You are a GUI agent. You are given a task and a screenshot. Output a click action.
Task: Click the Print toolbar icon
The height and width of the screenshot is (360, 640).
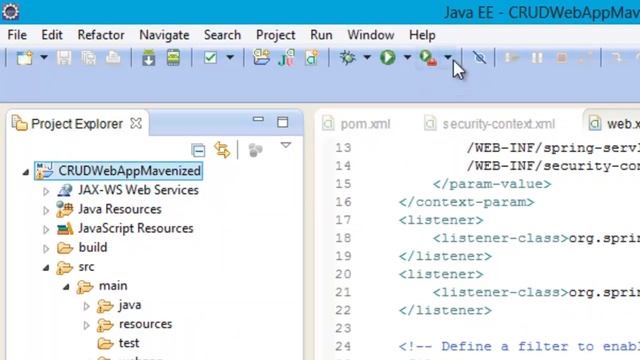(x=113, y=58)
